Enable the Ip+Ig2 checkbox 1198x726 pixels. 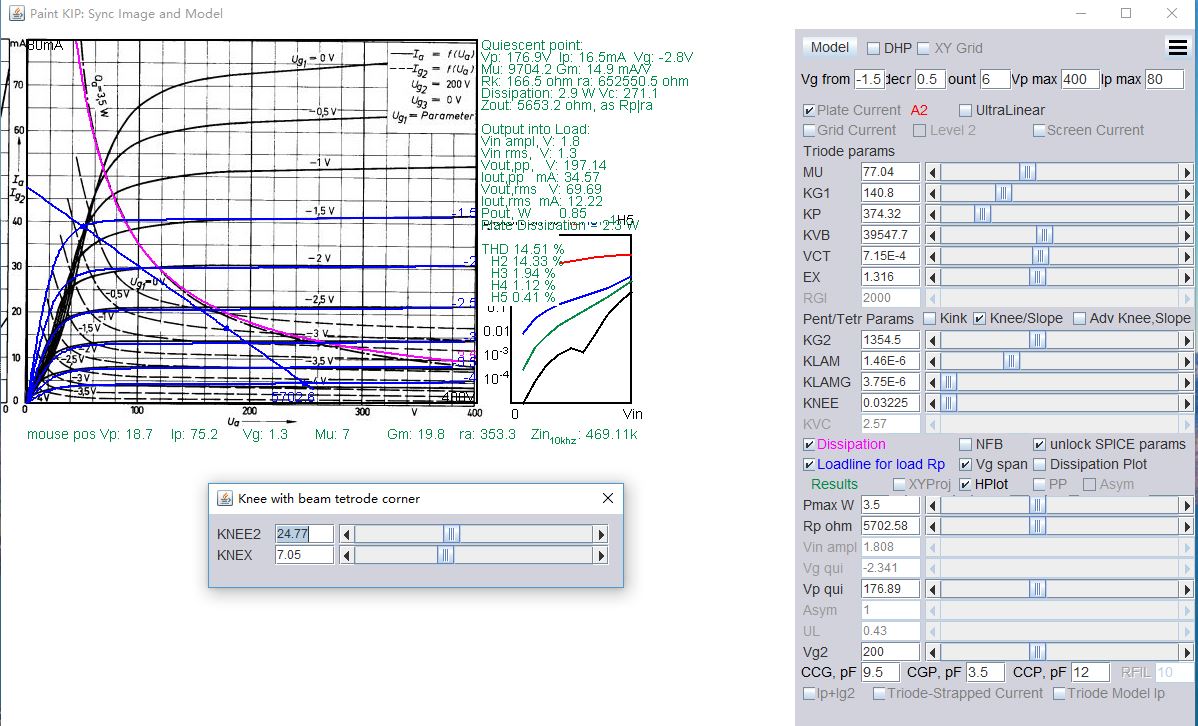click(809, 693)
